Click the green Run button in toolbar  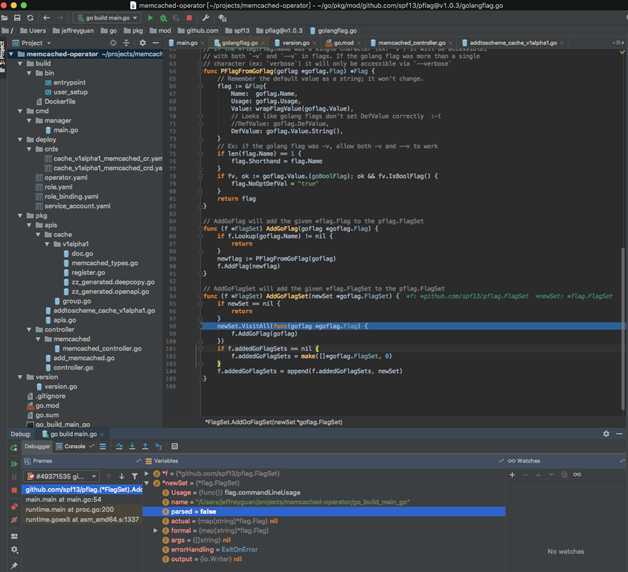click(151, 18)
